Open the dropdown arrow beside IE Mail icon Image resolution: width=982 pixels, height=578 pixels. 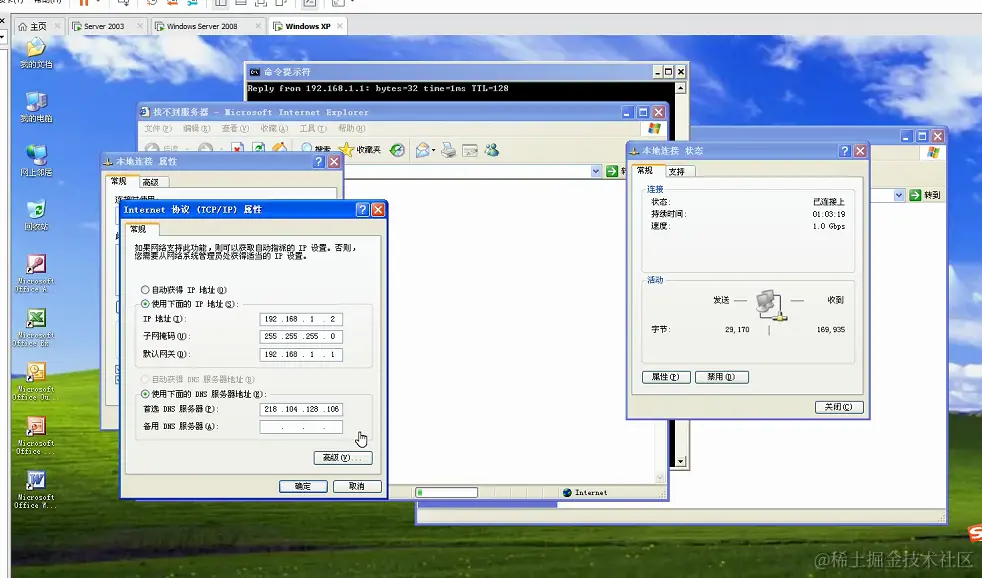433,150
